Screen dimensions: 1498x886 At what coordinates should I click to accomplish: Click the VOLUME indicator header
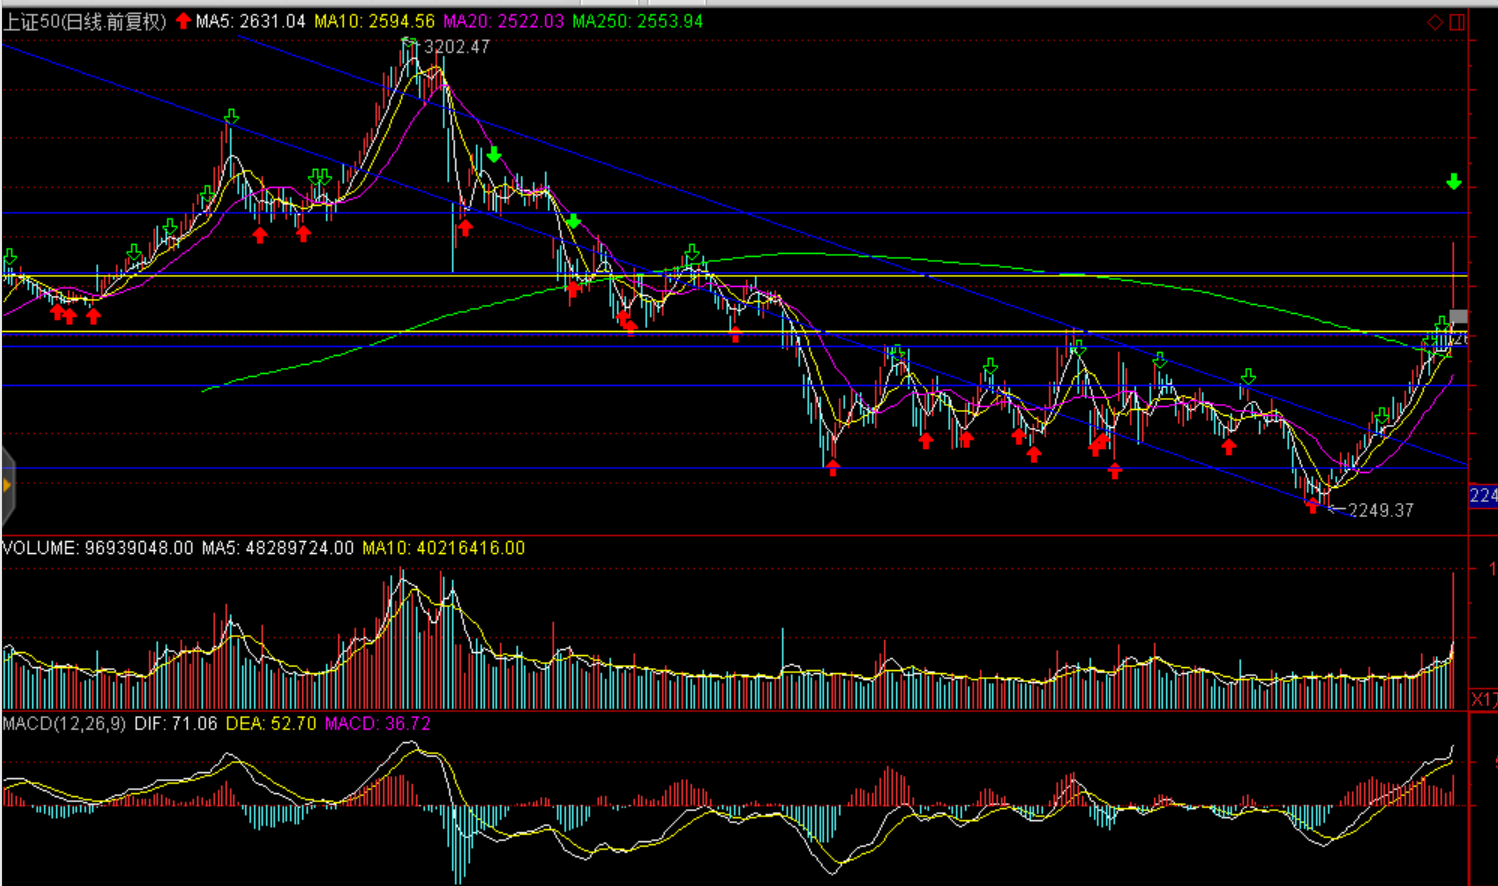(x=97, y=548)
